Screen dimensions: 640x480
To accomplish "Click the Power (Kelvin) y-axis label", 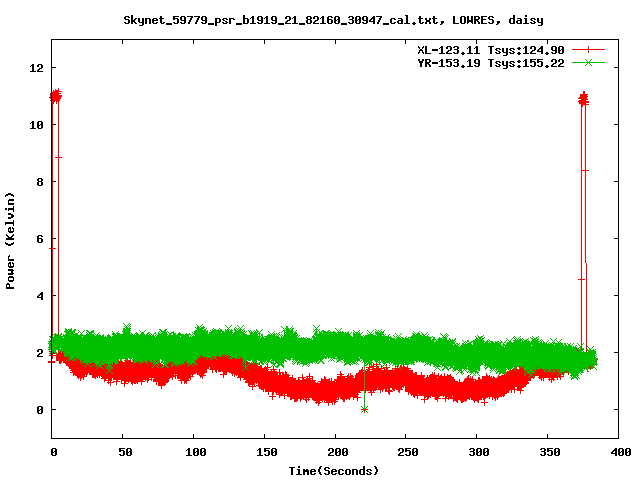I will tap(10, 240).
